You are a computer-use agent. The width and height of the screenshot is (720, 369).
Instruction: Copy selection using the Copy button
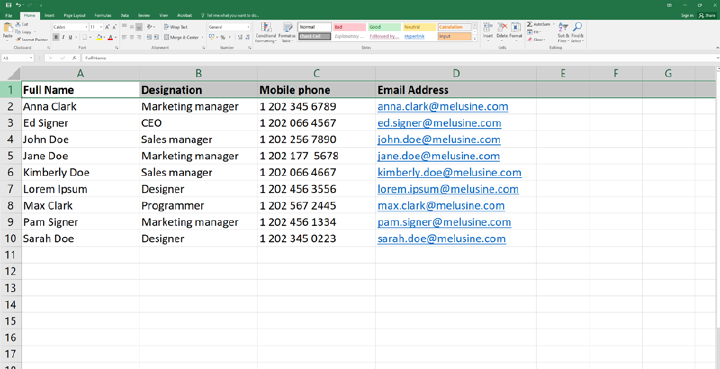23,32
